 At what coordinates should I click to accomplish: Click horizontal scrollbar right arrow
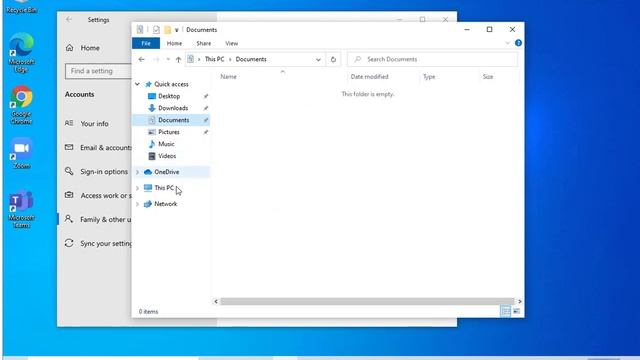pyautogui.click(x=520, y=302)
